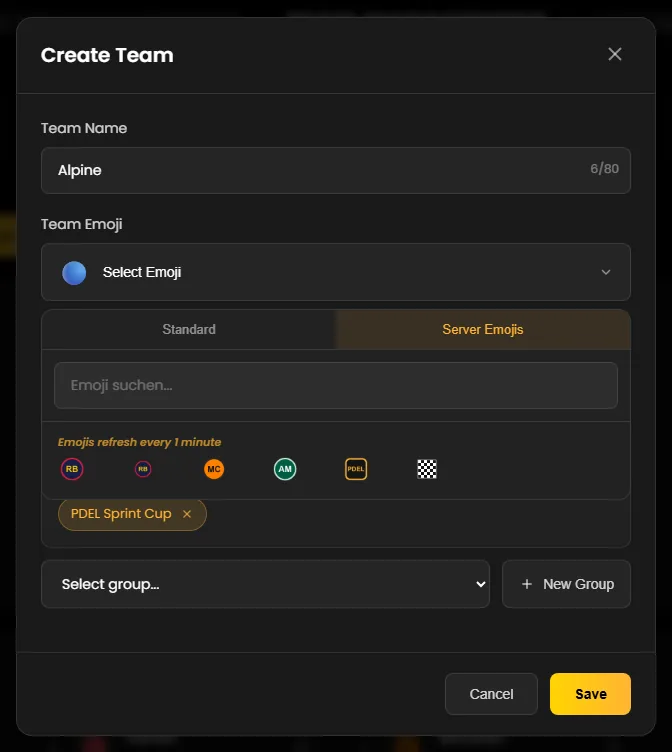Click the Team Emoji label
This screenshot has height=752, width=672.
click(82, 224)
